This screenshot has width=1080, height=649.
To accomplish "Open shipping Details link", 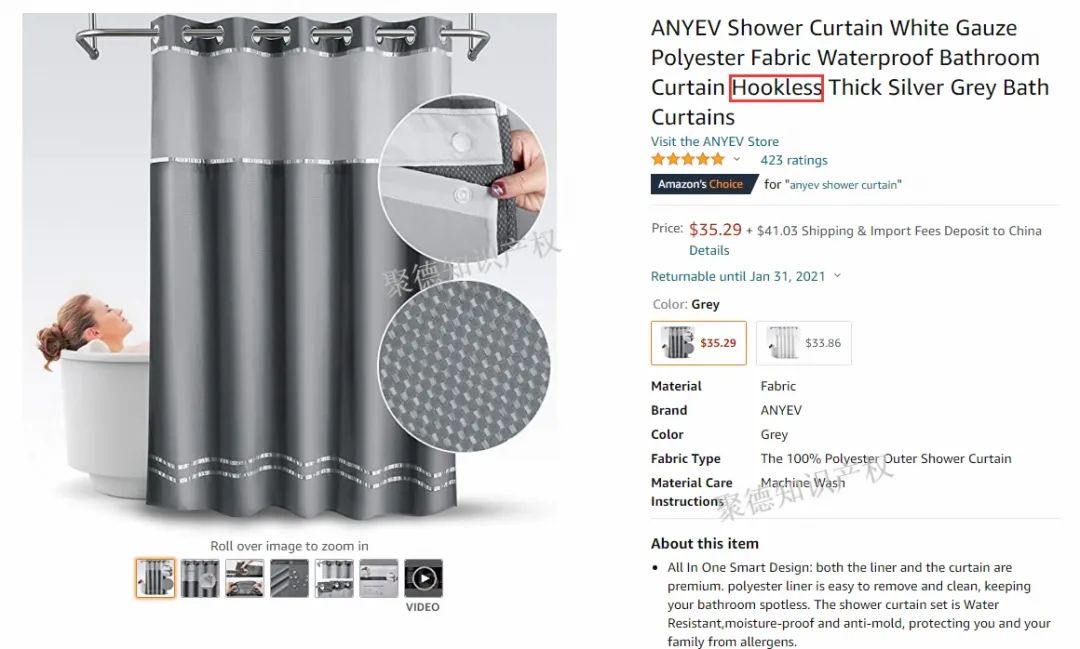I will (709, 250).
